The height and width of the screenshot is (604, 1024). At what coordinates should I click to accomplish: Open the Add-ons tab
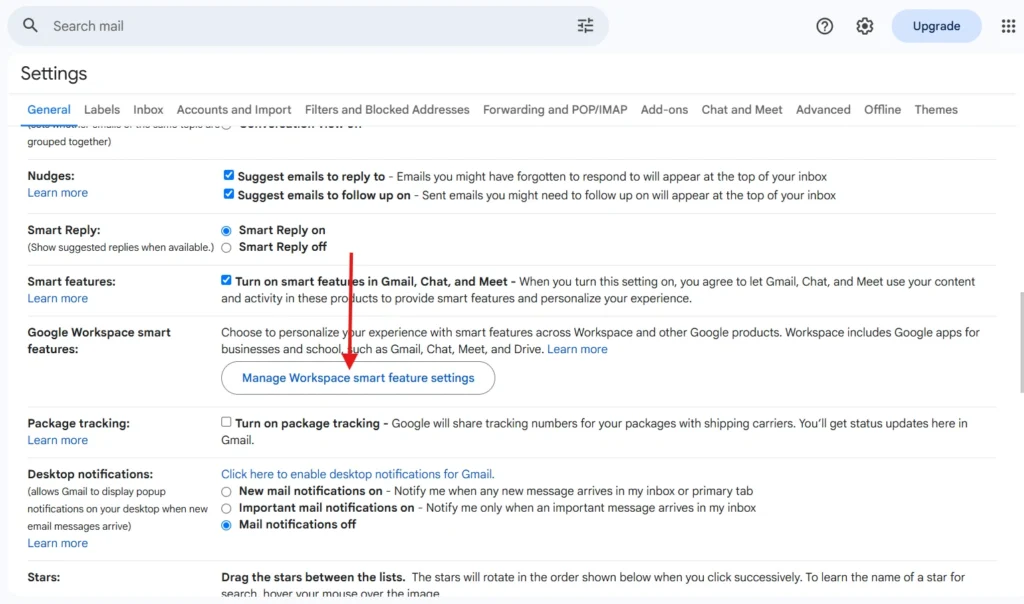[x=664, y=110]
